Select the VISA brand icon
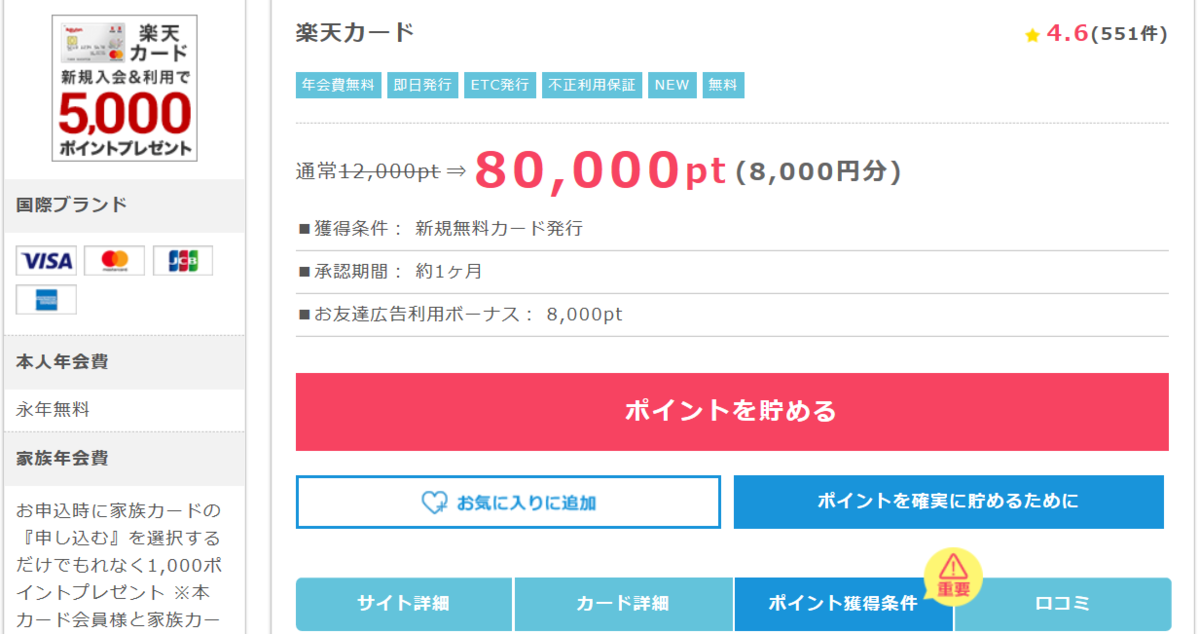Image resolution: width=1200 pixels, height=634 pixels. (x=44, y=261)
